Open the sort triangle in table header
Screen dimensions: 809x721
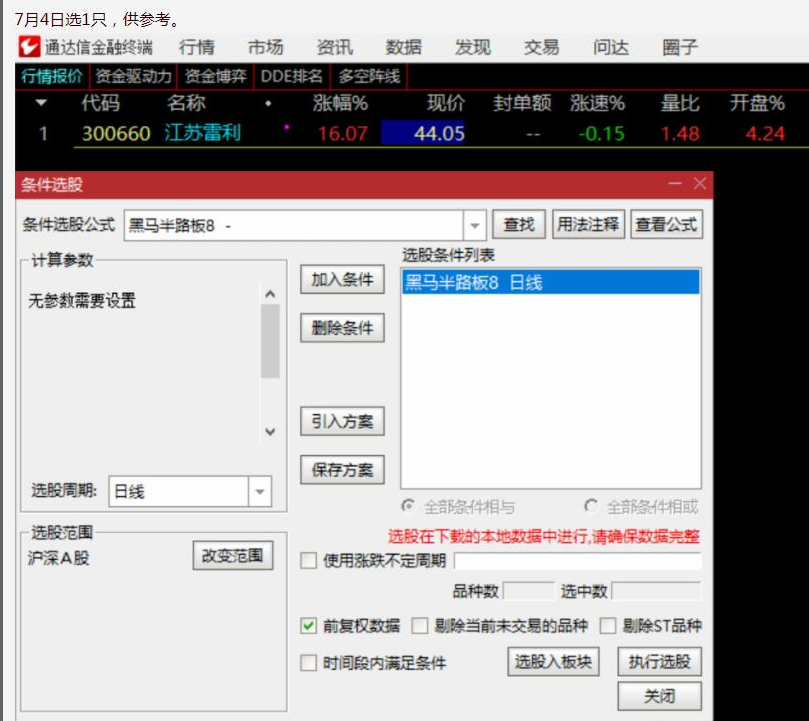point(41,103)
